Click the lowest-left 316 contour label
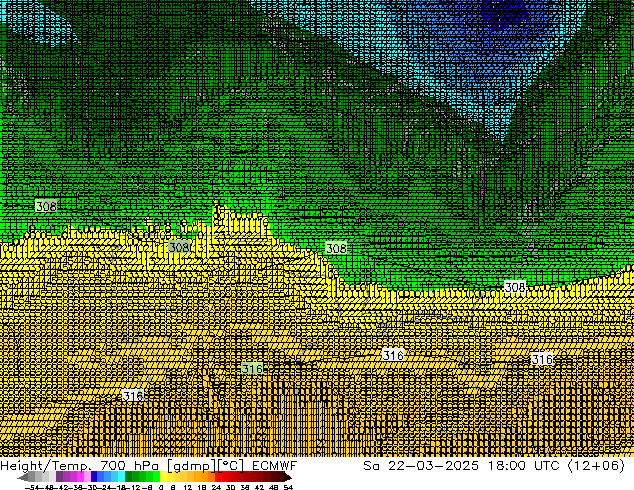634x490 pixels. pos(133,395)
